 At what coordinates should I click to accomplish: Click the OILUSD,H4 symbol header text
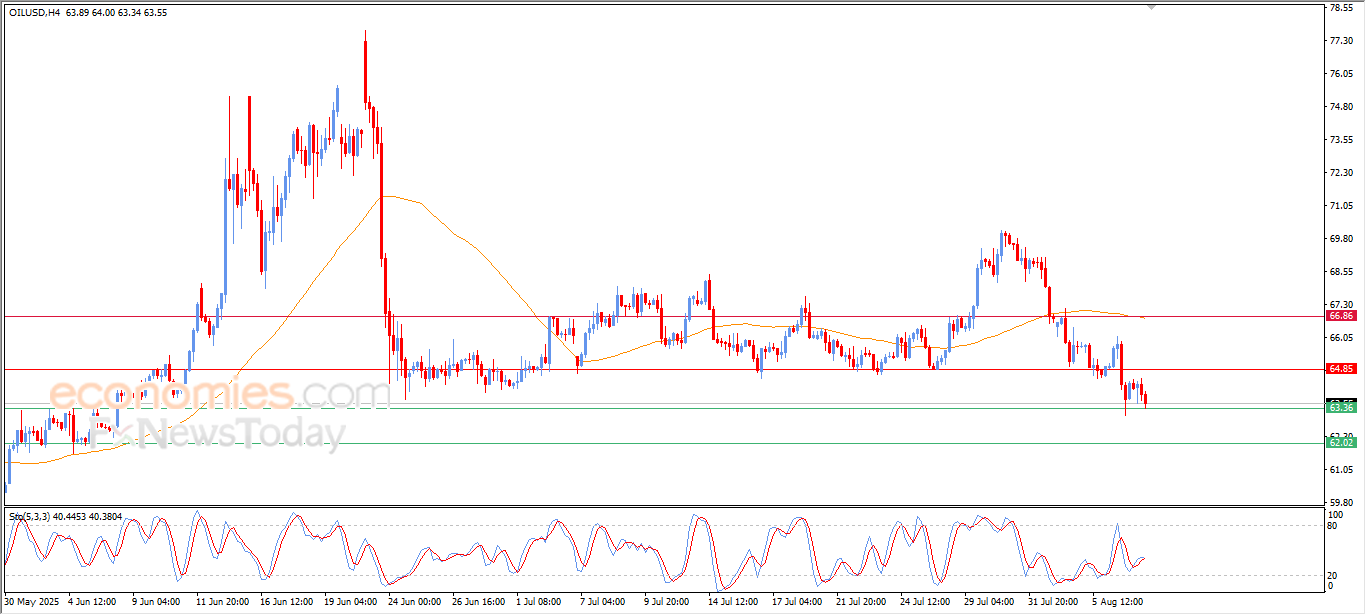pyautogui.click(x=35, y=12)
